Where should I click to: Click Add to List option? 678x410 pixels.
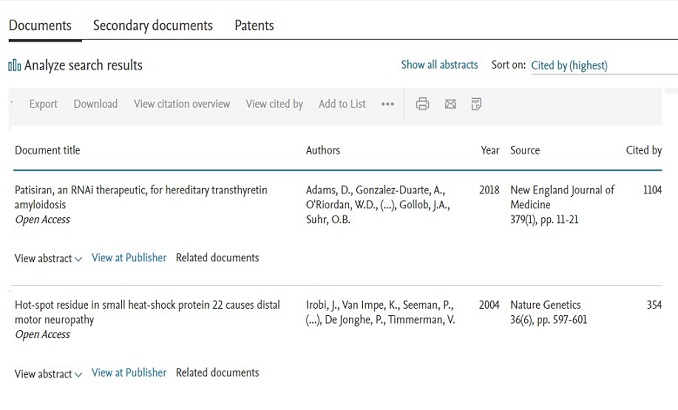tap(342, 104)
